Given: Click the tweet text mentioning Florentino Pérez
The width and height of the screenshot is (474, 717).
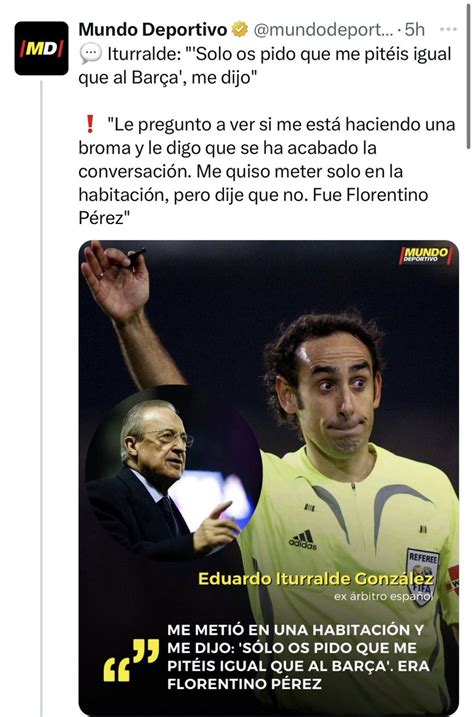Looking at the screenshot, I should click(267, 171).
